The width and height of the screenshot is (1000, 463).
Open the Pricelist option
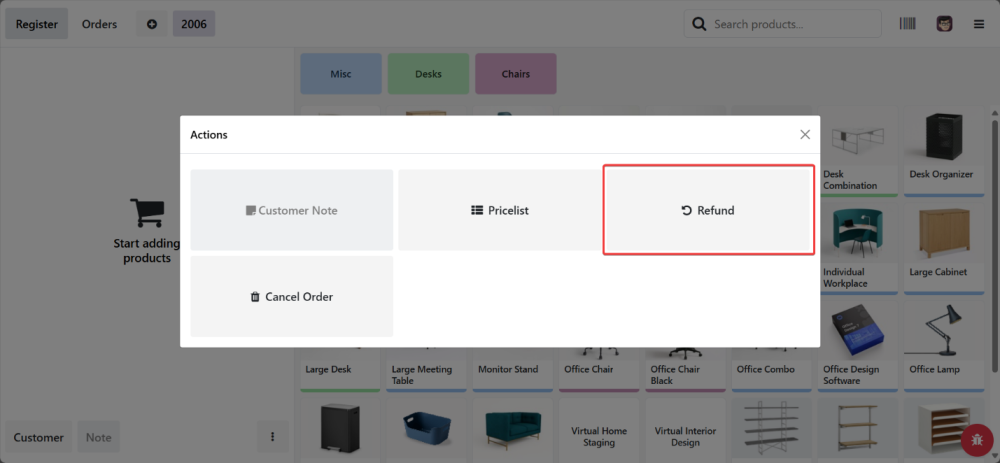tap(499, 210)
